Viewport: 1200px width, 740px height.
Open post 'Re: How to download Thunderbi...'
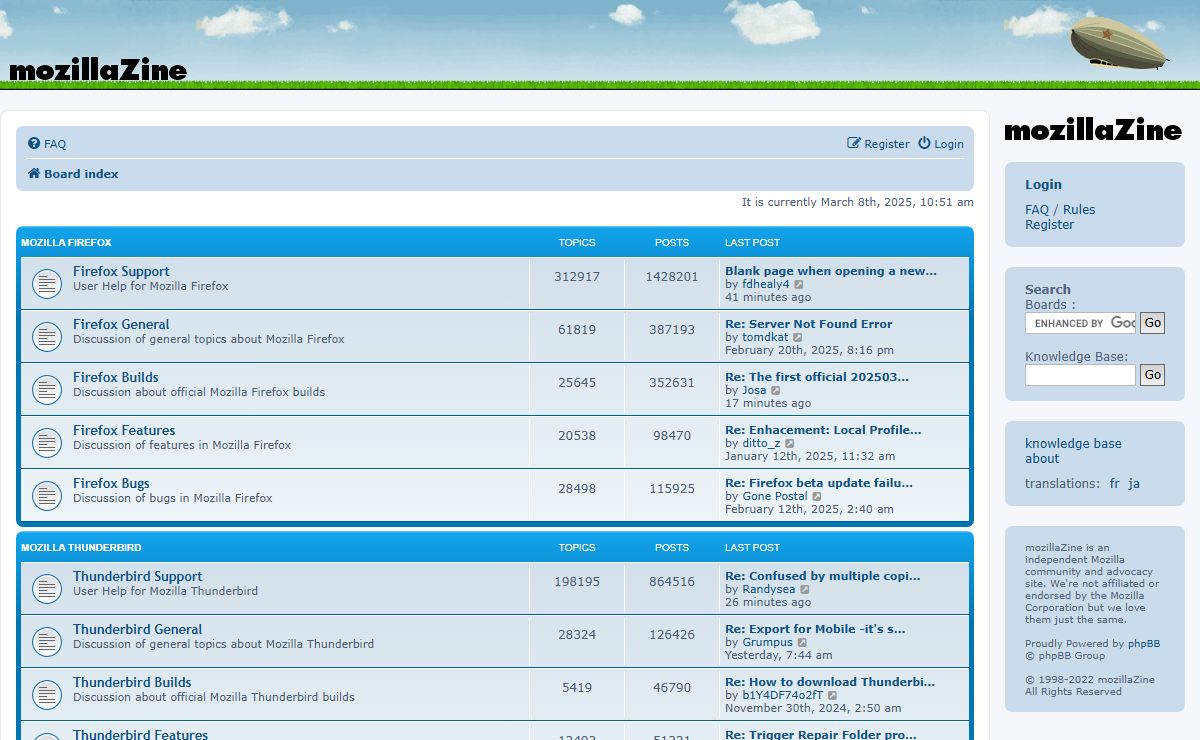coord(830,682)
